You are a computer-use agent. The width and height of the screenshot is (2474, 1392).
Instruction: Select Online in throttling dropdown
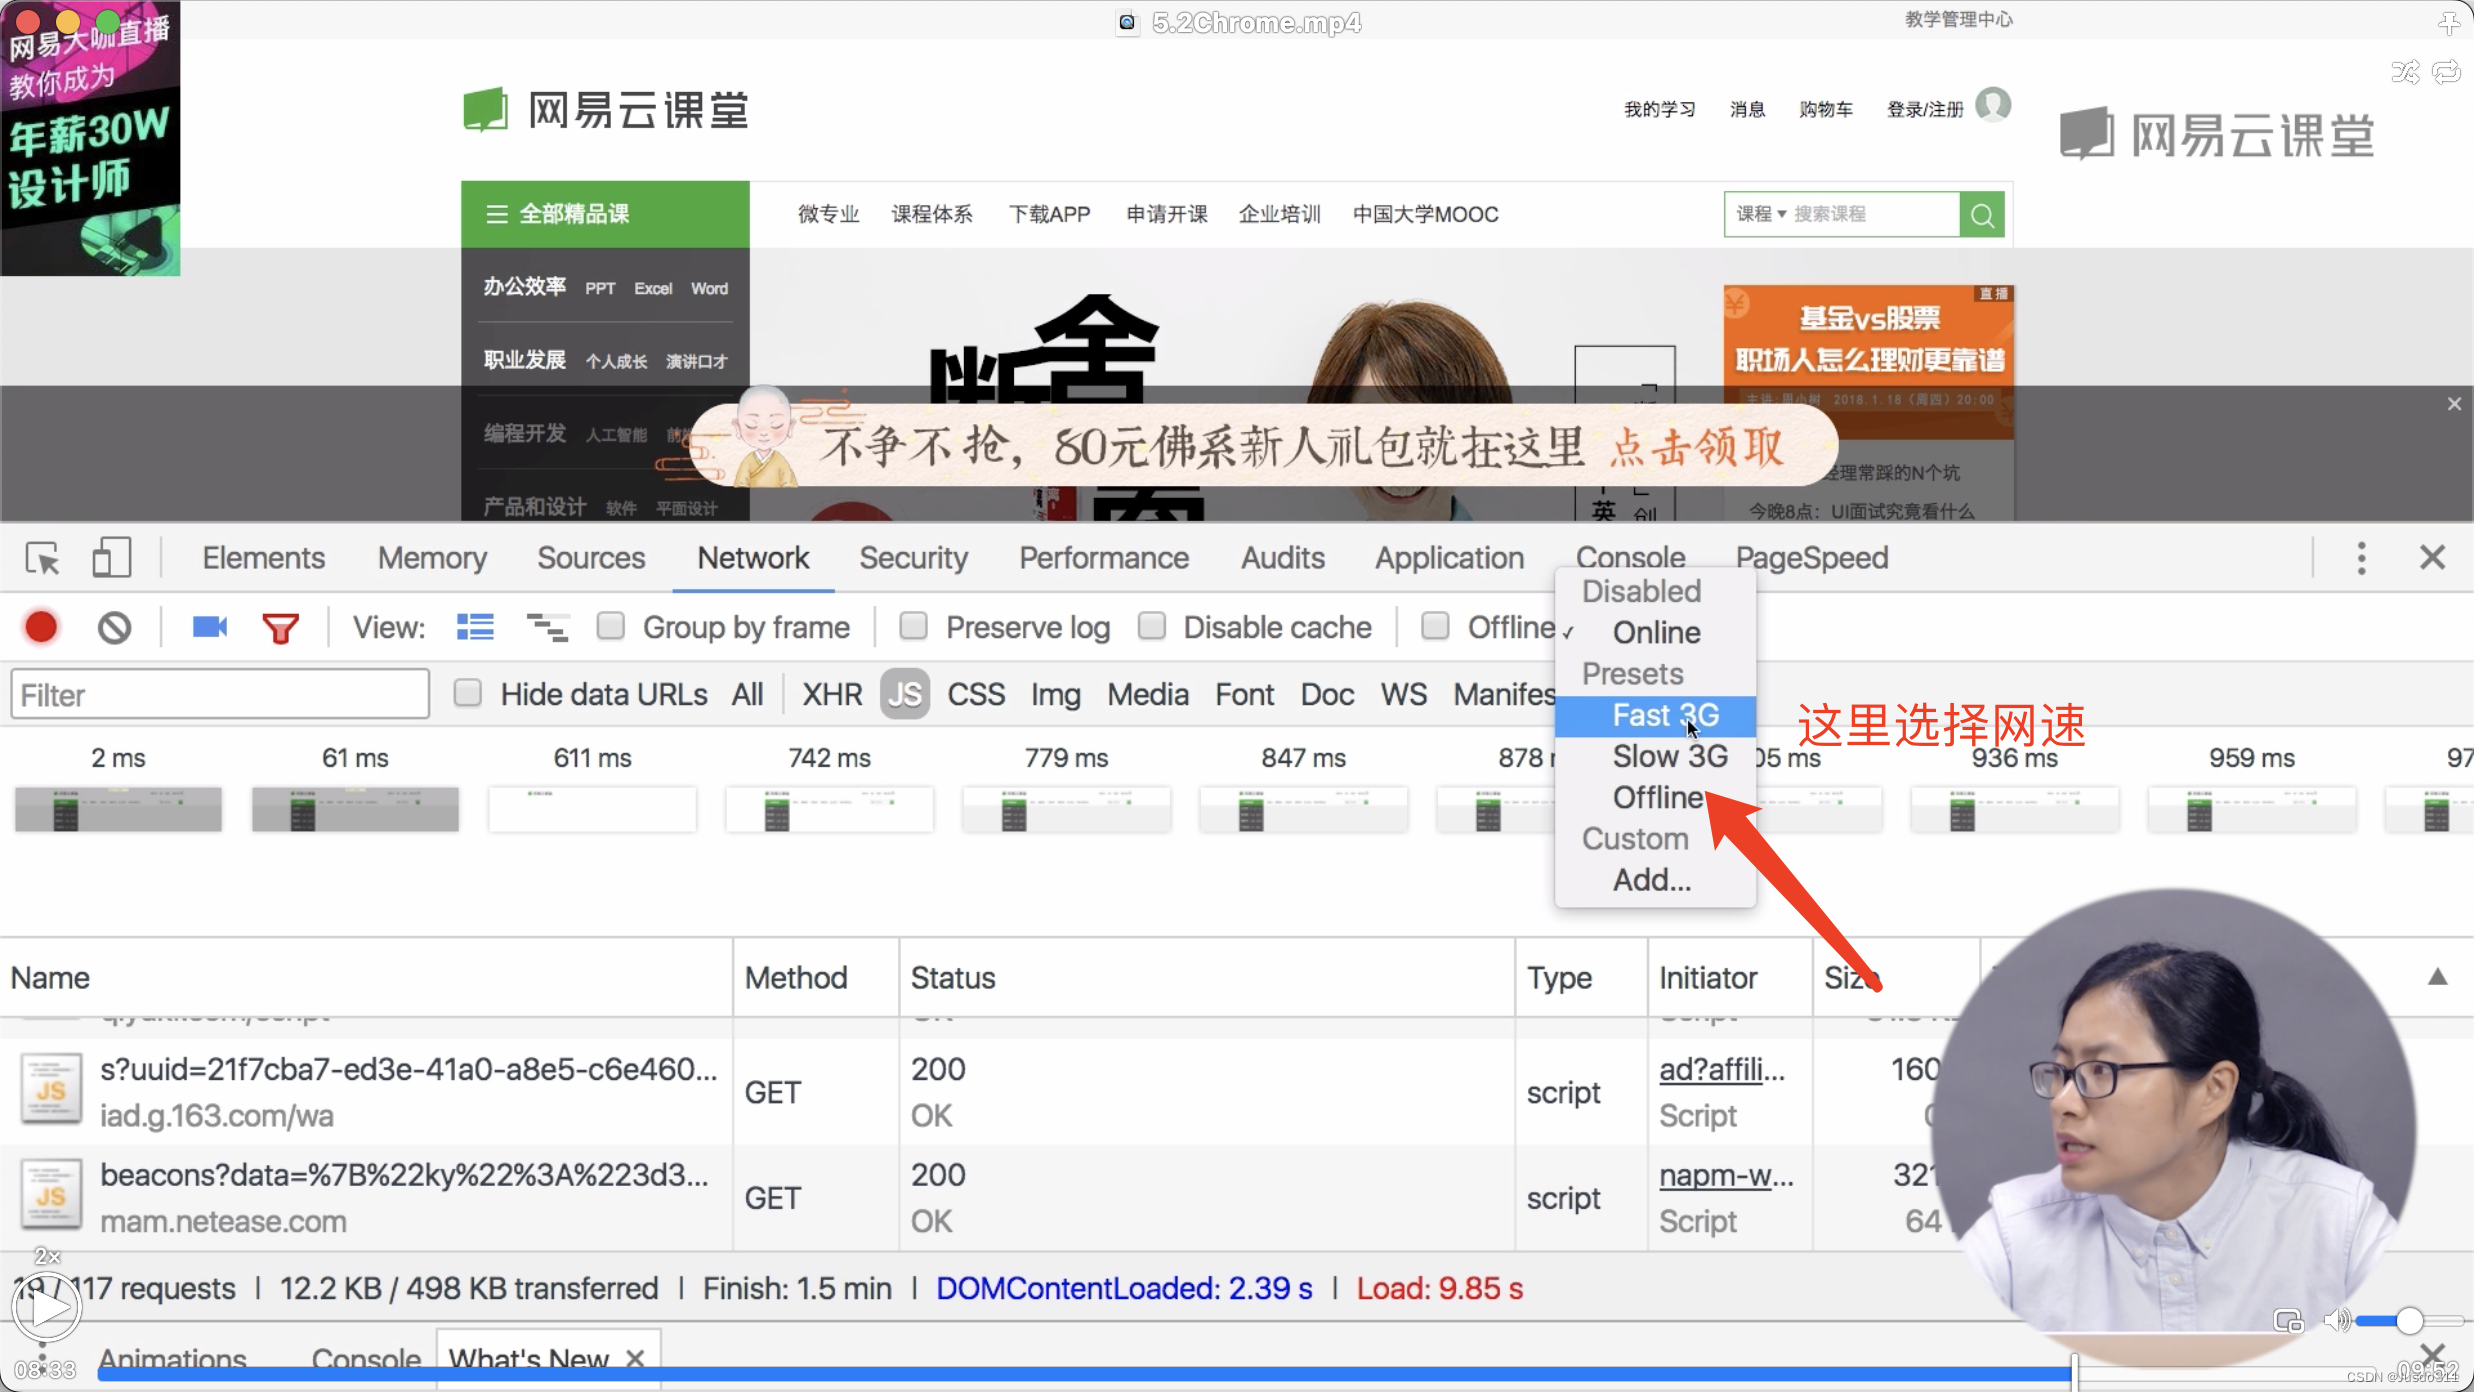click(1655, 632)
